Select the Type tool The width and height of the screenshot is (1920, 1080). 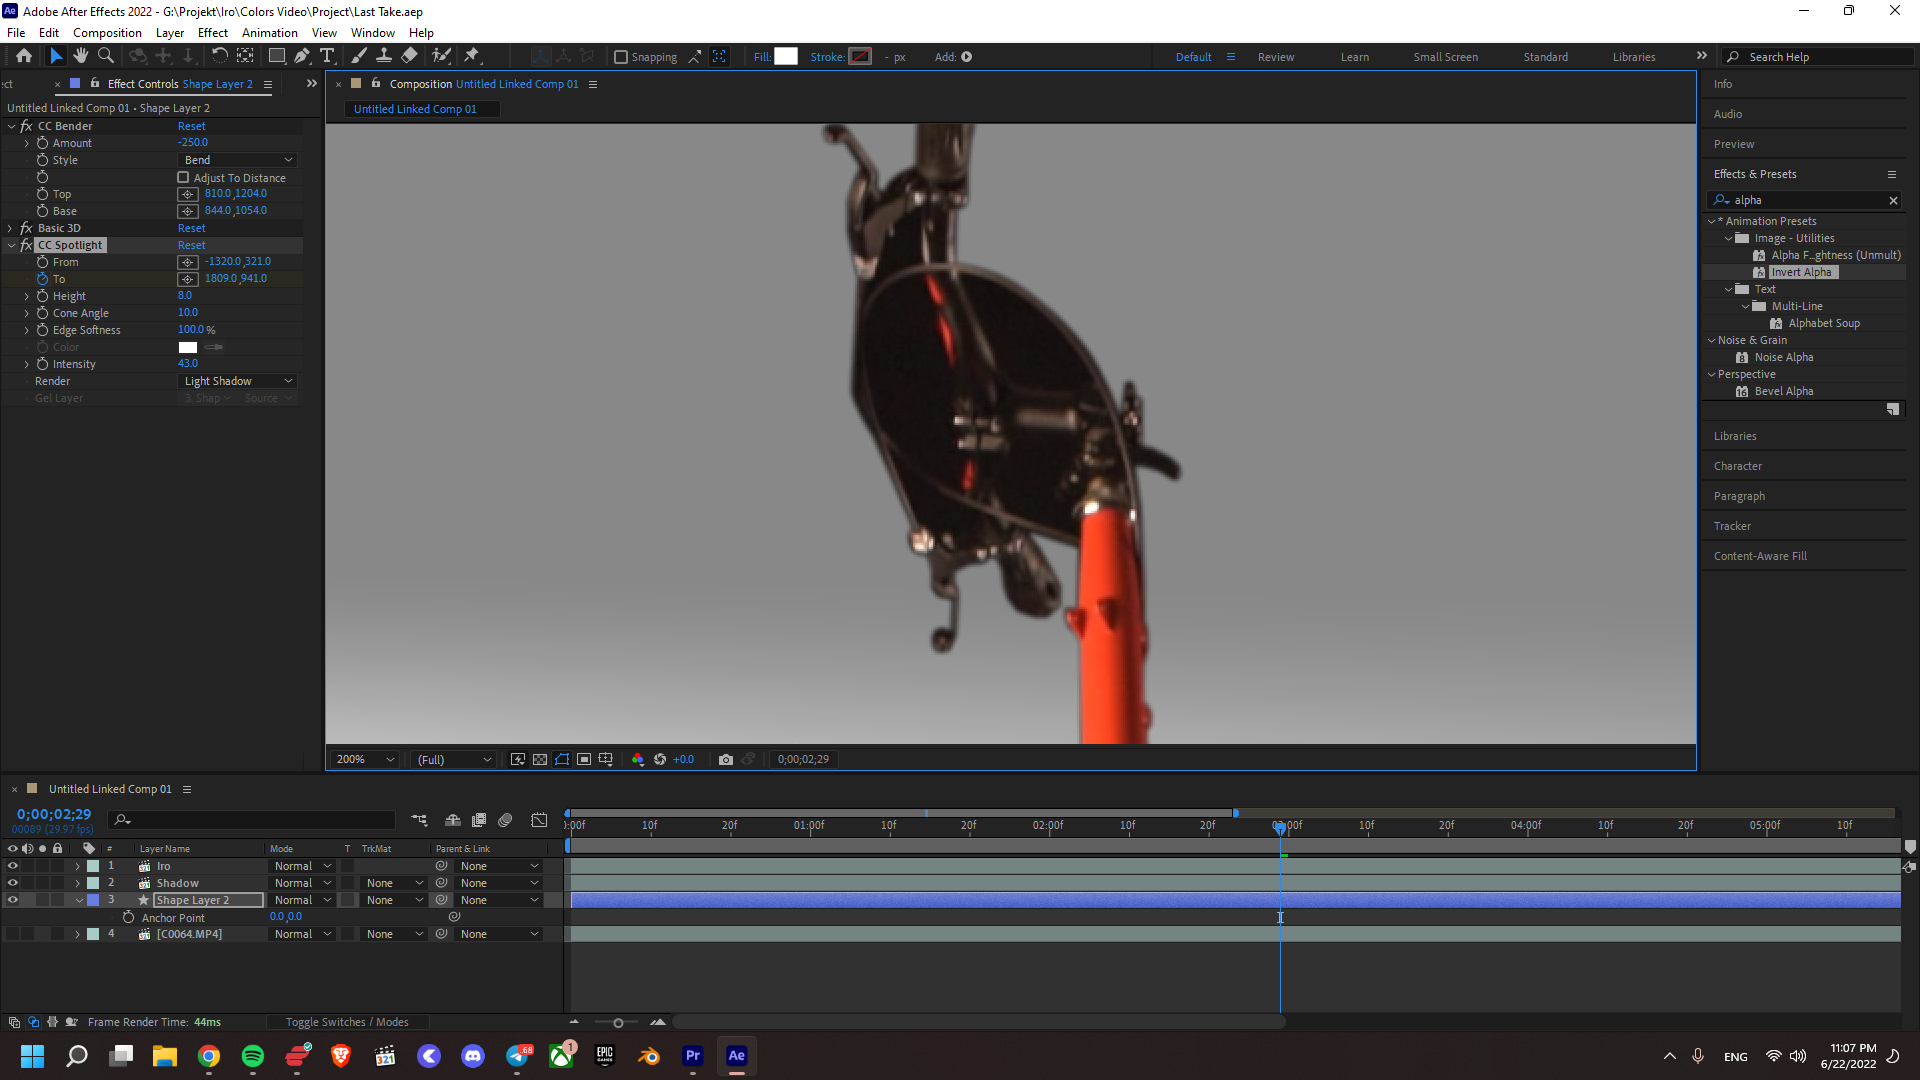point(327,56)
